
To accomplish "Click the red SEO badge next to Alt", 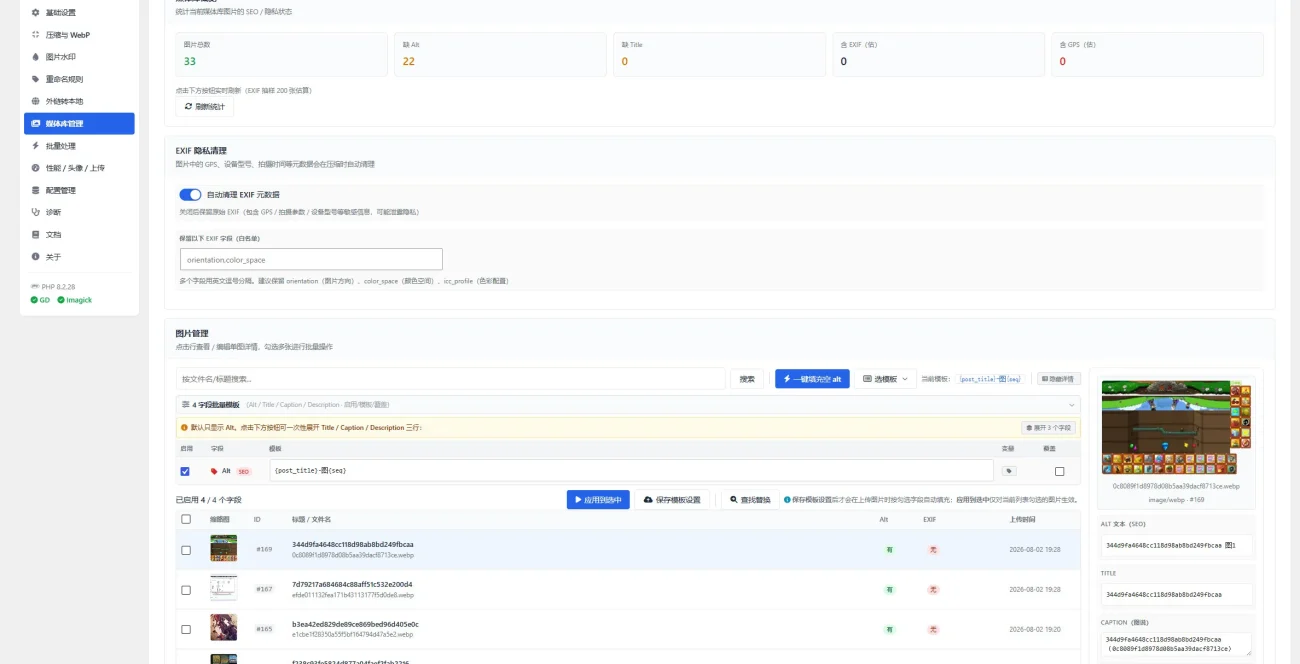I will pyautogui.click(x=243, y=471).
